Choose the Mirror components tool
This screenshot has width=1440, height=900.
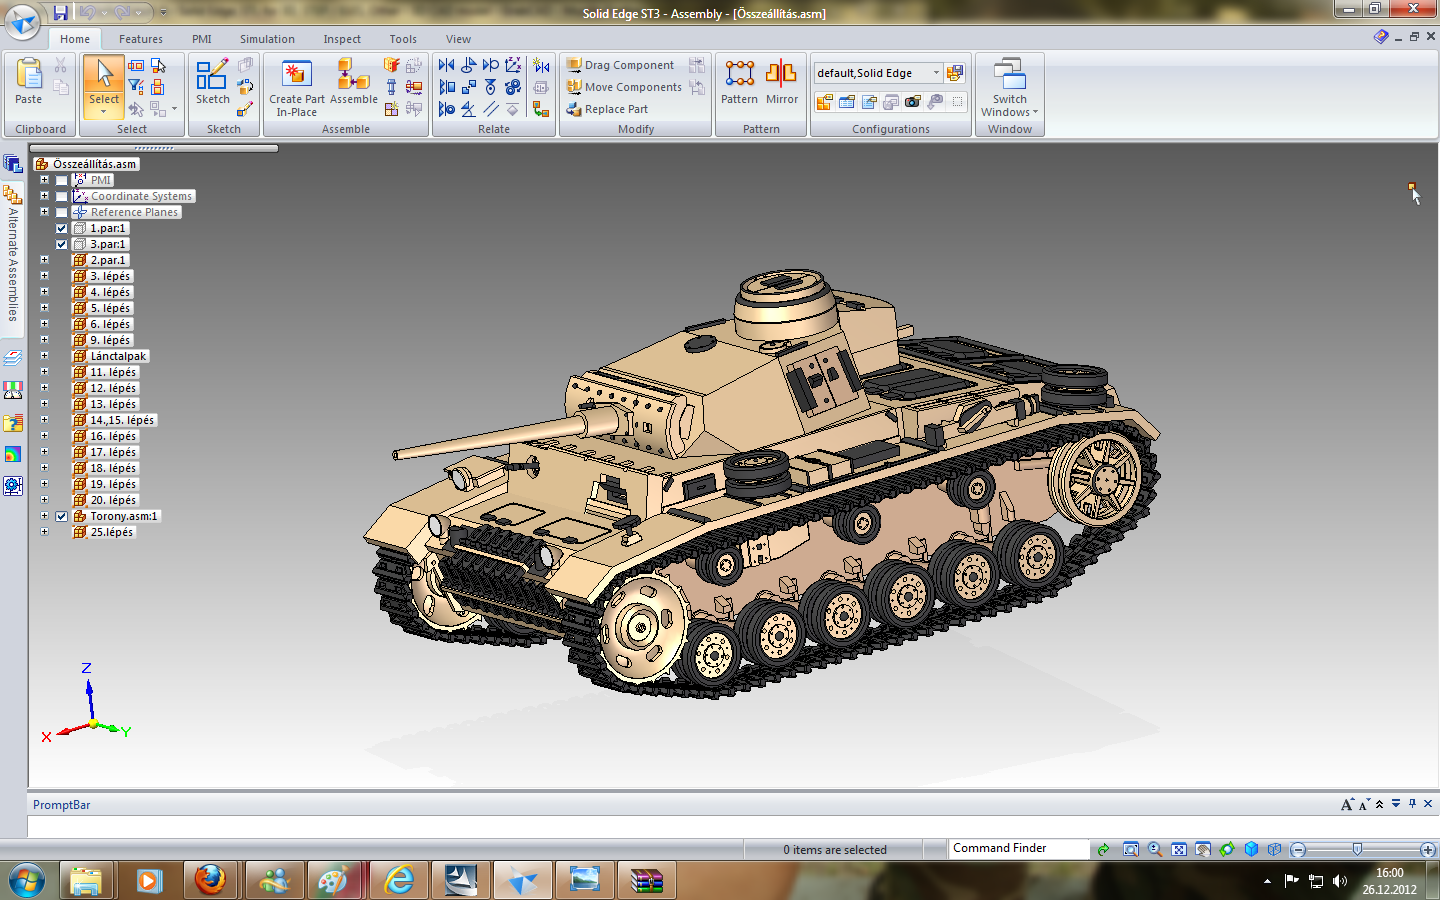click(x=782, y=80)
